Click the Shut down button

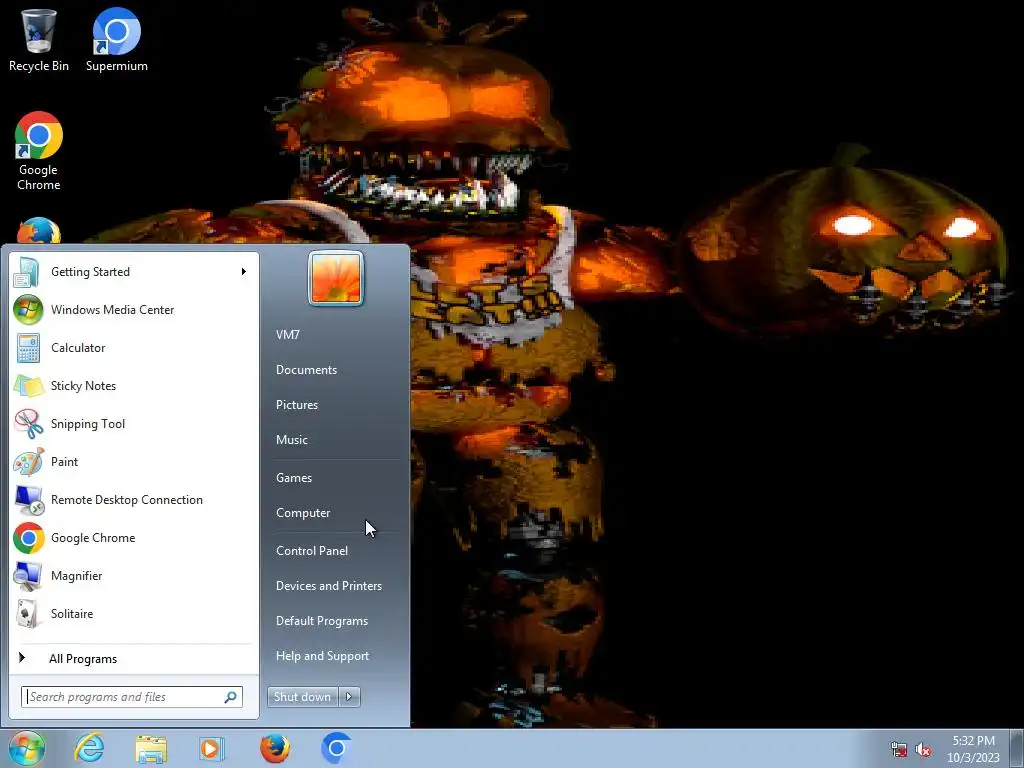tap(303, 697)
